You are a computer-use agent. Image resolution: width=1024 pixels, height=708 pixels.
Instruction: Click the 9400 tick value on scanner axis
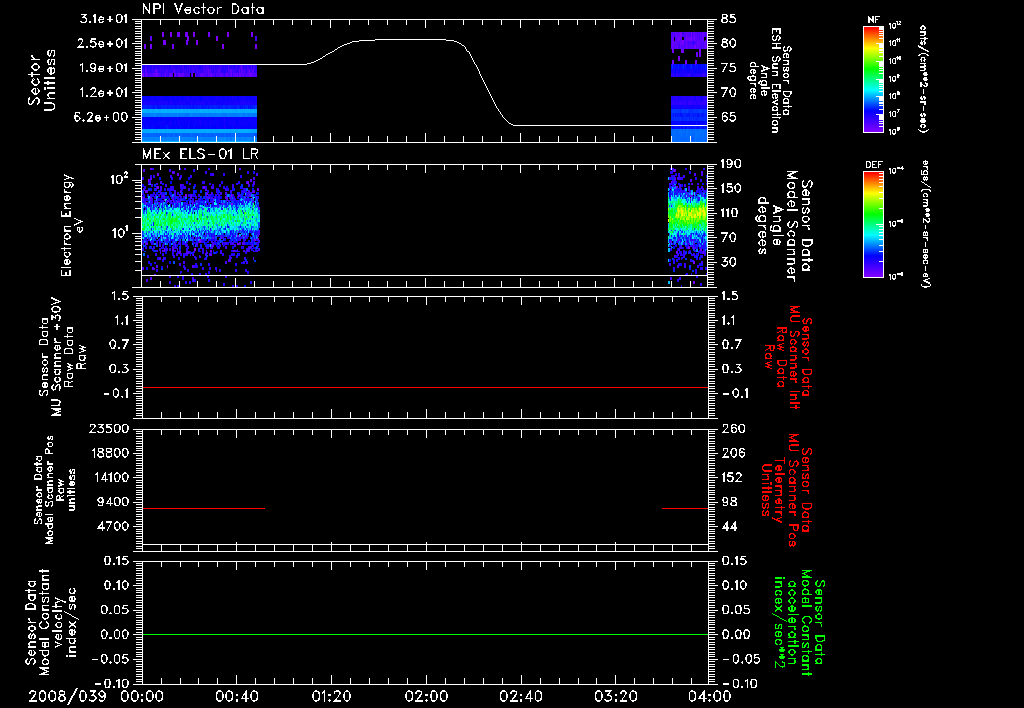point(114,502)
